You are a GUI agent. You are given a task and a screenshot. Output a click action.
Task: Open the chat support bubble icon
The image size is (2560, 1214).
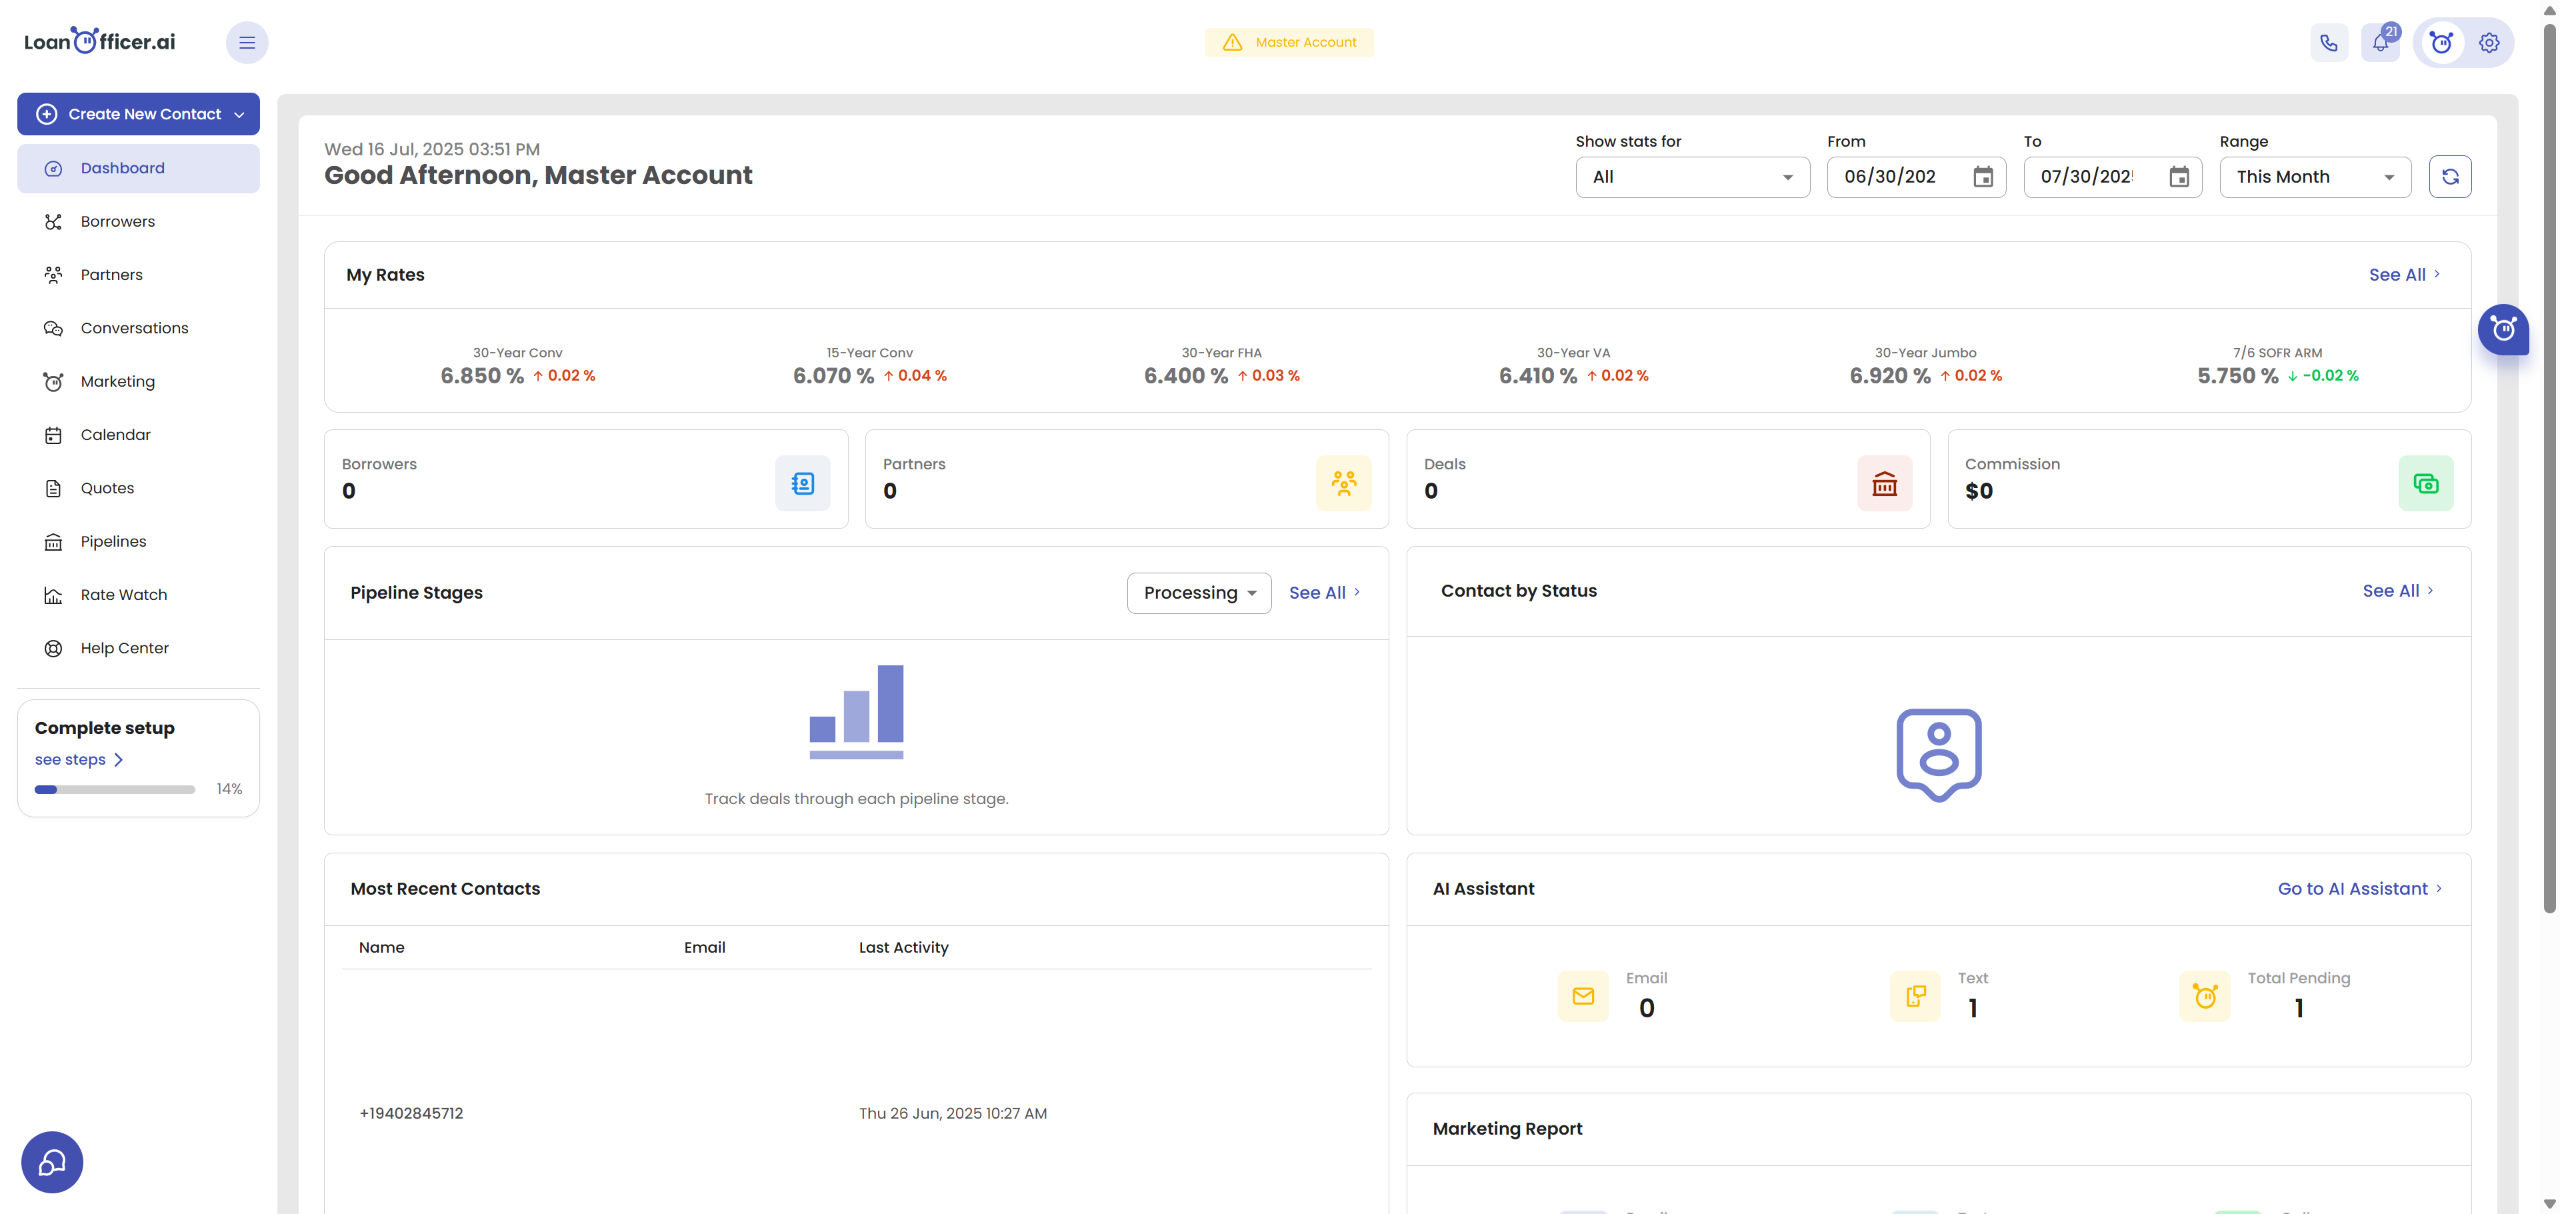[x=52, y=1162]
